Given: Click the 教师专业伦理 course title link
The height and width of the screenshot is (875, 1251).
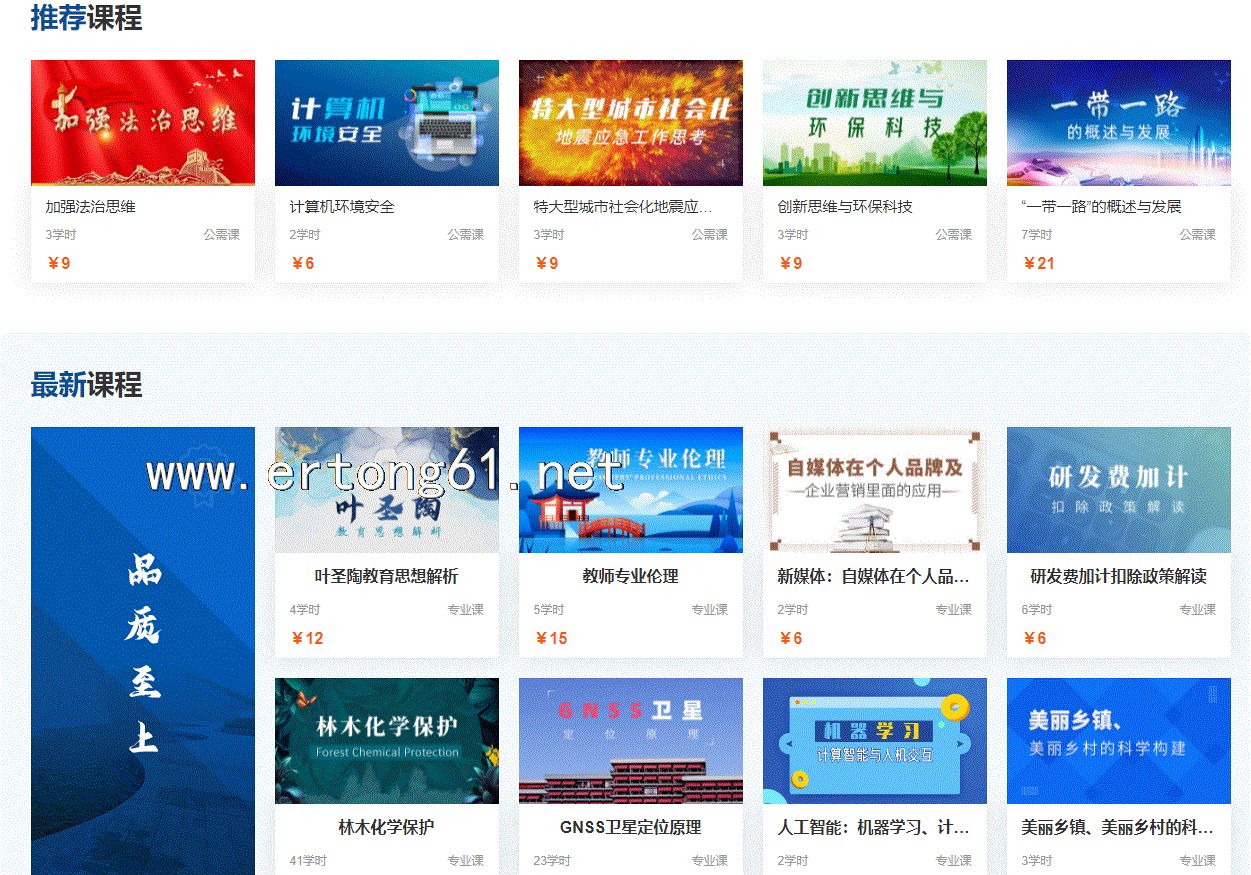Looking at the screenshot, I should pos(630,577).
